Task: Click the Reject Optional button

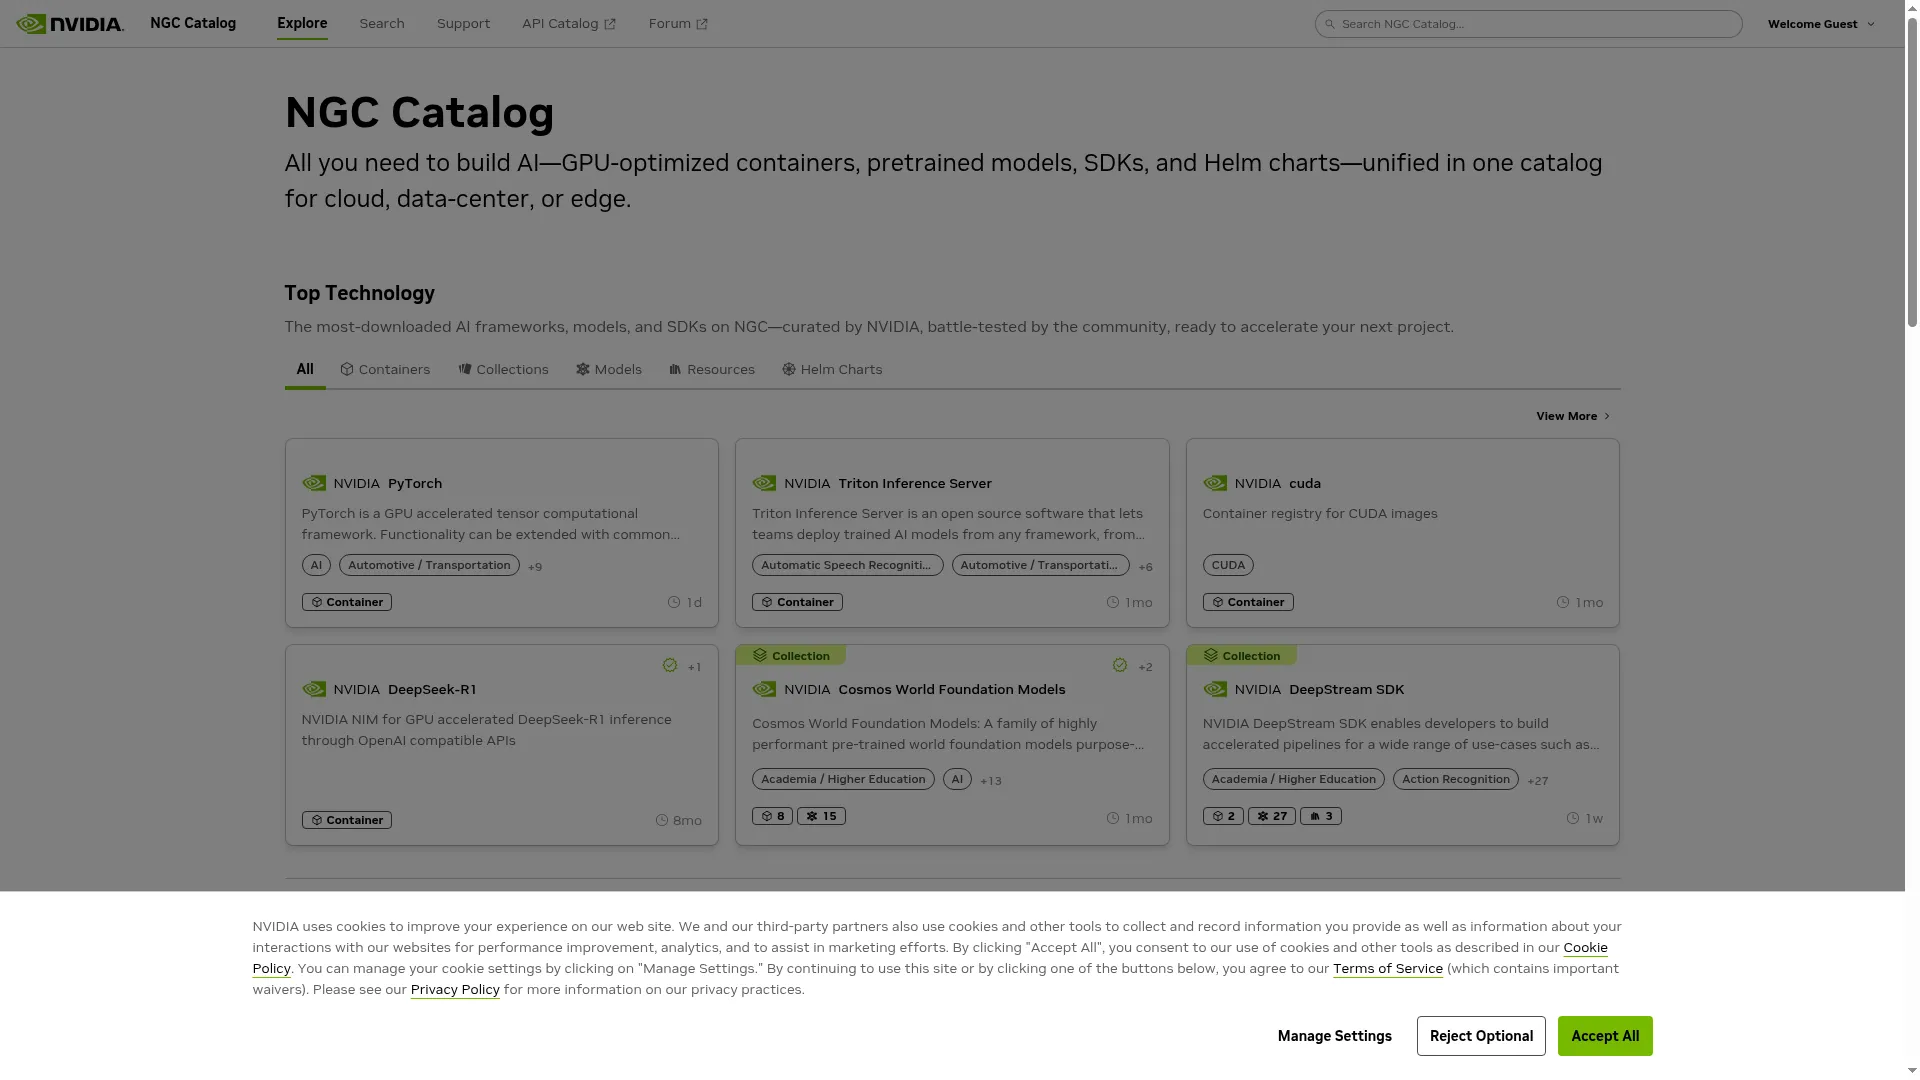Action: 1481,1037
